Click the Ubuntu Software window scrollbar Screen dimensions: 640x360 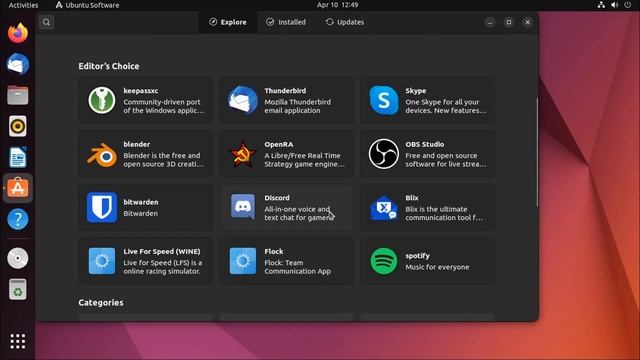click(x=537, y=152)
